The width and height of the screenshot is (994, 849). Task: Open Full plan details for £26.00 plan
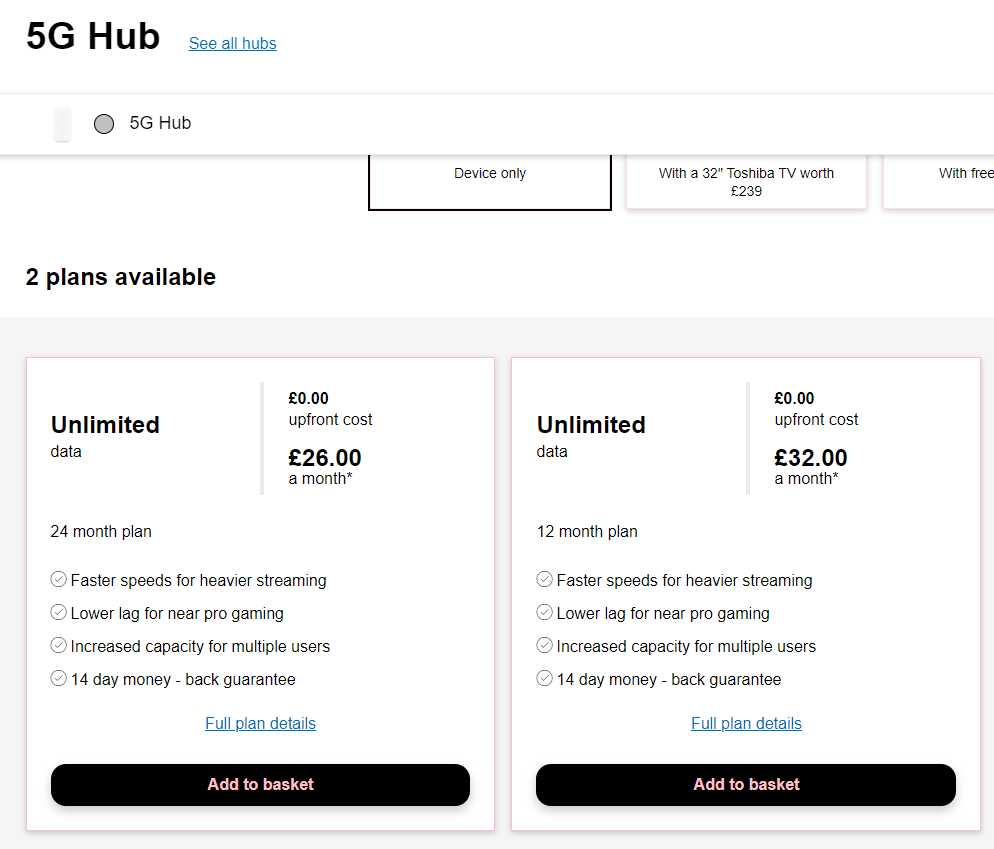261,723
